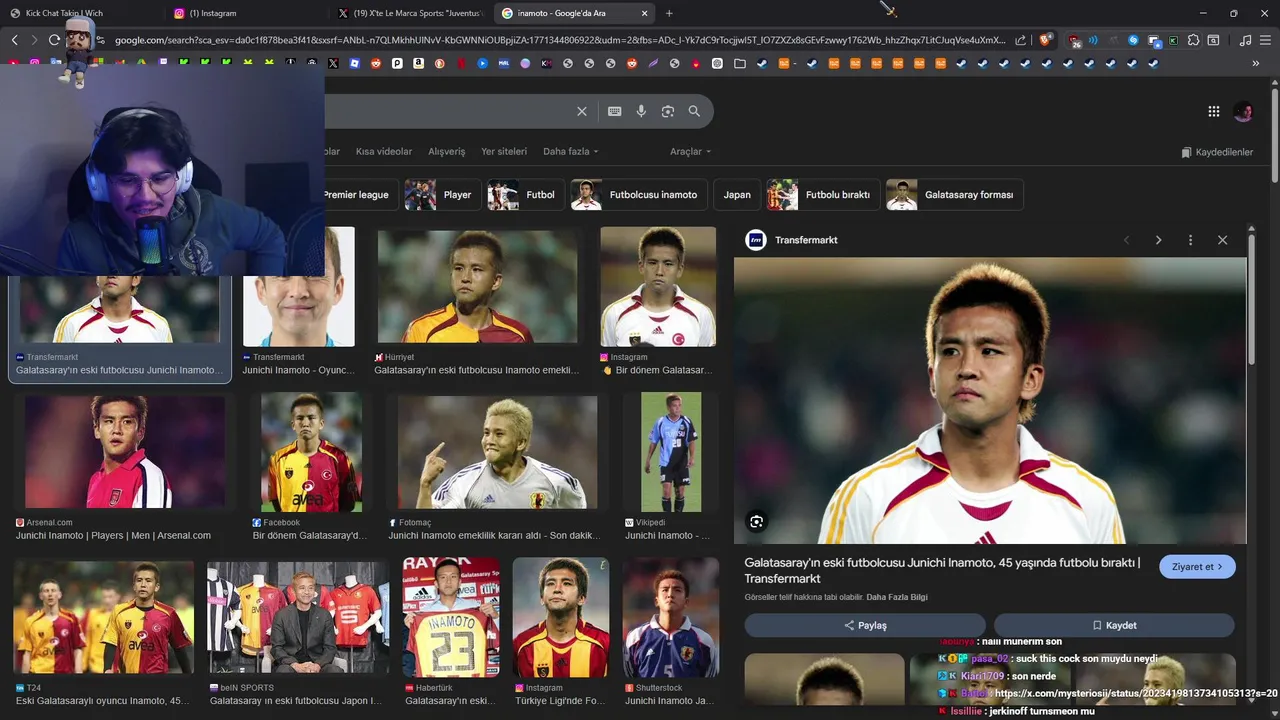The height and width of the screenshot is (720, 1280).
Task: Open the Google apps grid
Action: [1213, 112]
